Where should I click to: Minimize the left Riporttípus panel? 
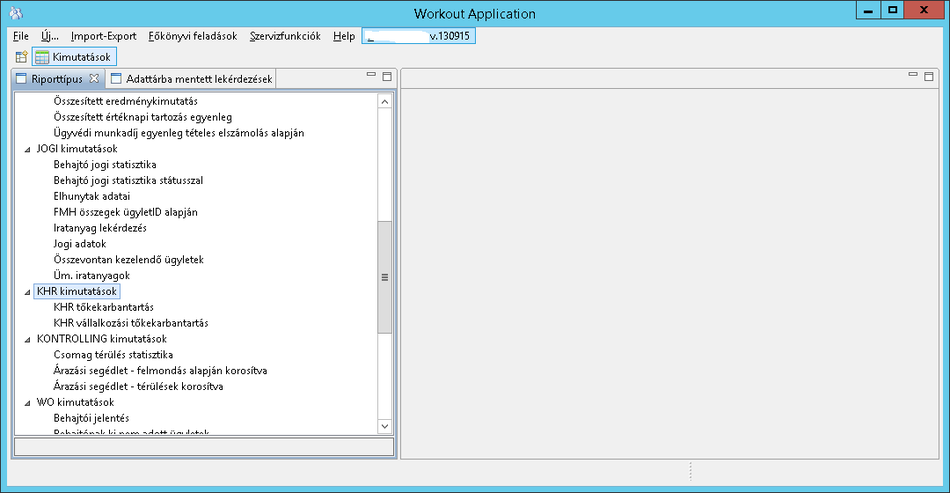coord(370,76)
